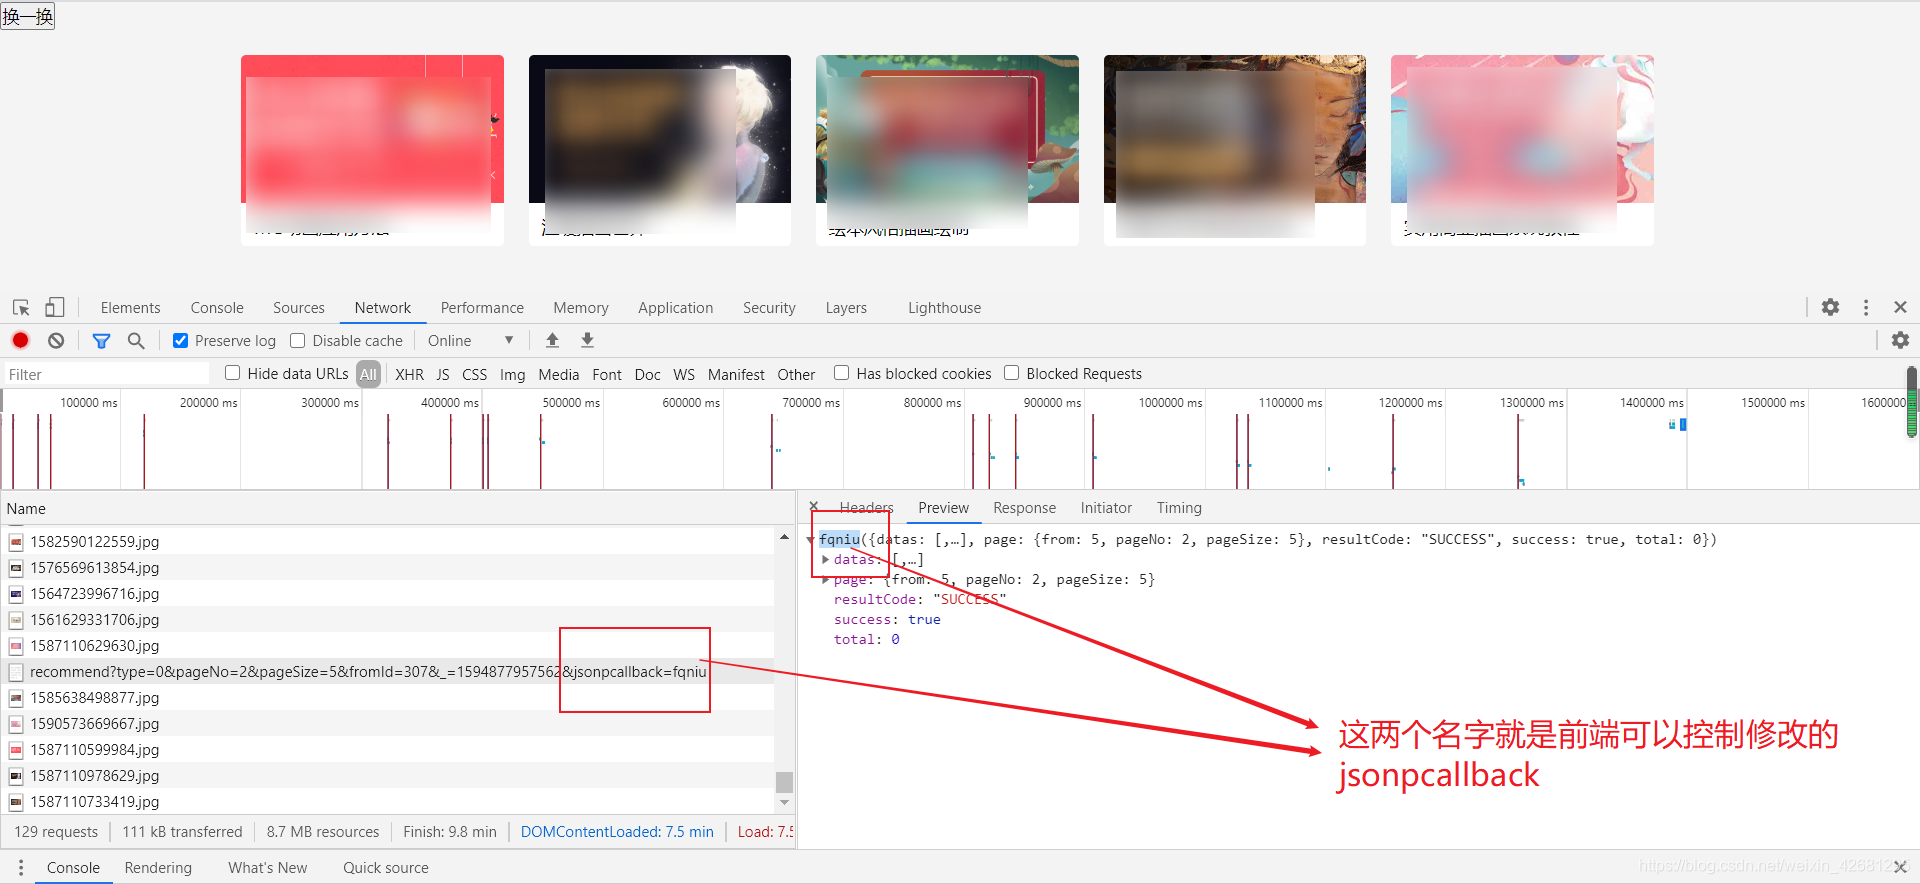The image size is (1920, 884).
Task: Open DevTools three-dot customize menu
Action: [x=1866, y=307]
